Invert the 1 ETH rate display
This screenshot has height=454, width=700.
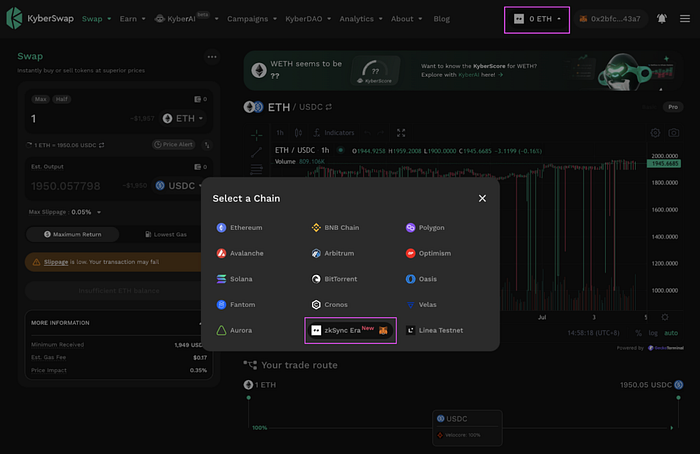coord(102,145)
